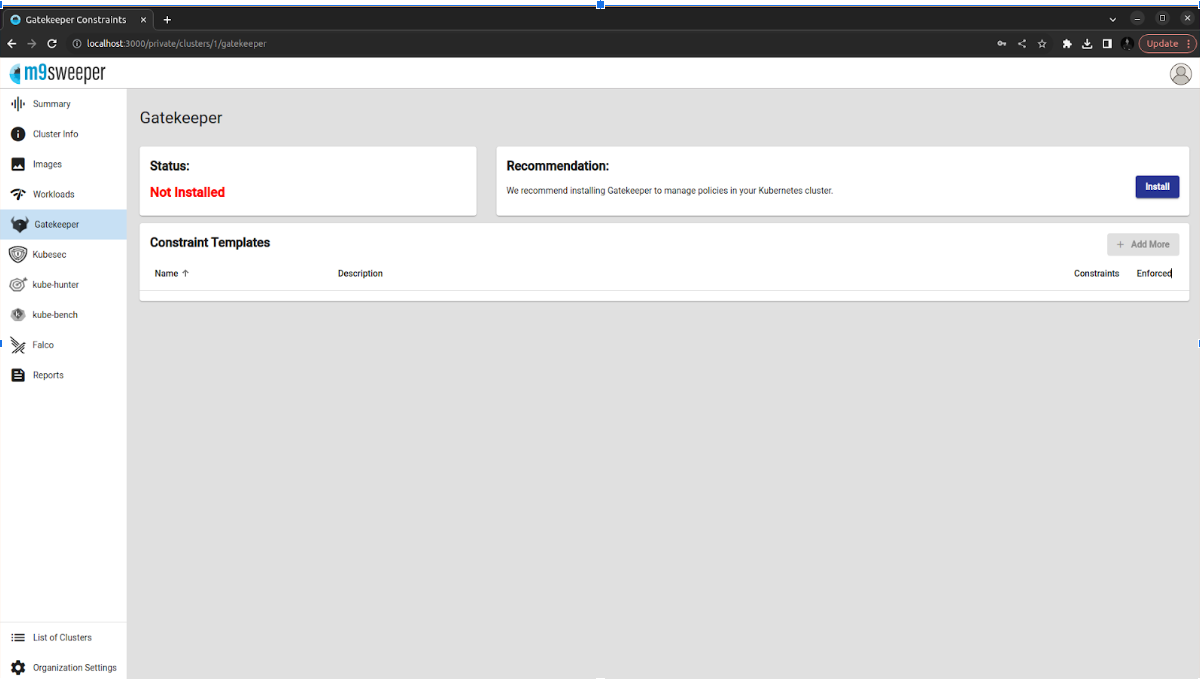Select the kube-bench icon
Screen dimensions: 1200x679
pyautogui.click(x=17, y=315)
